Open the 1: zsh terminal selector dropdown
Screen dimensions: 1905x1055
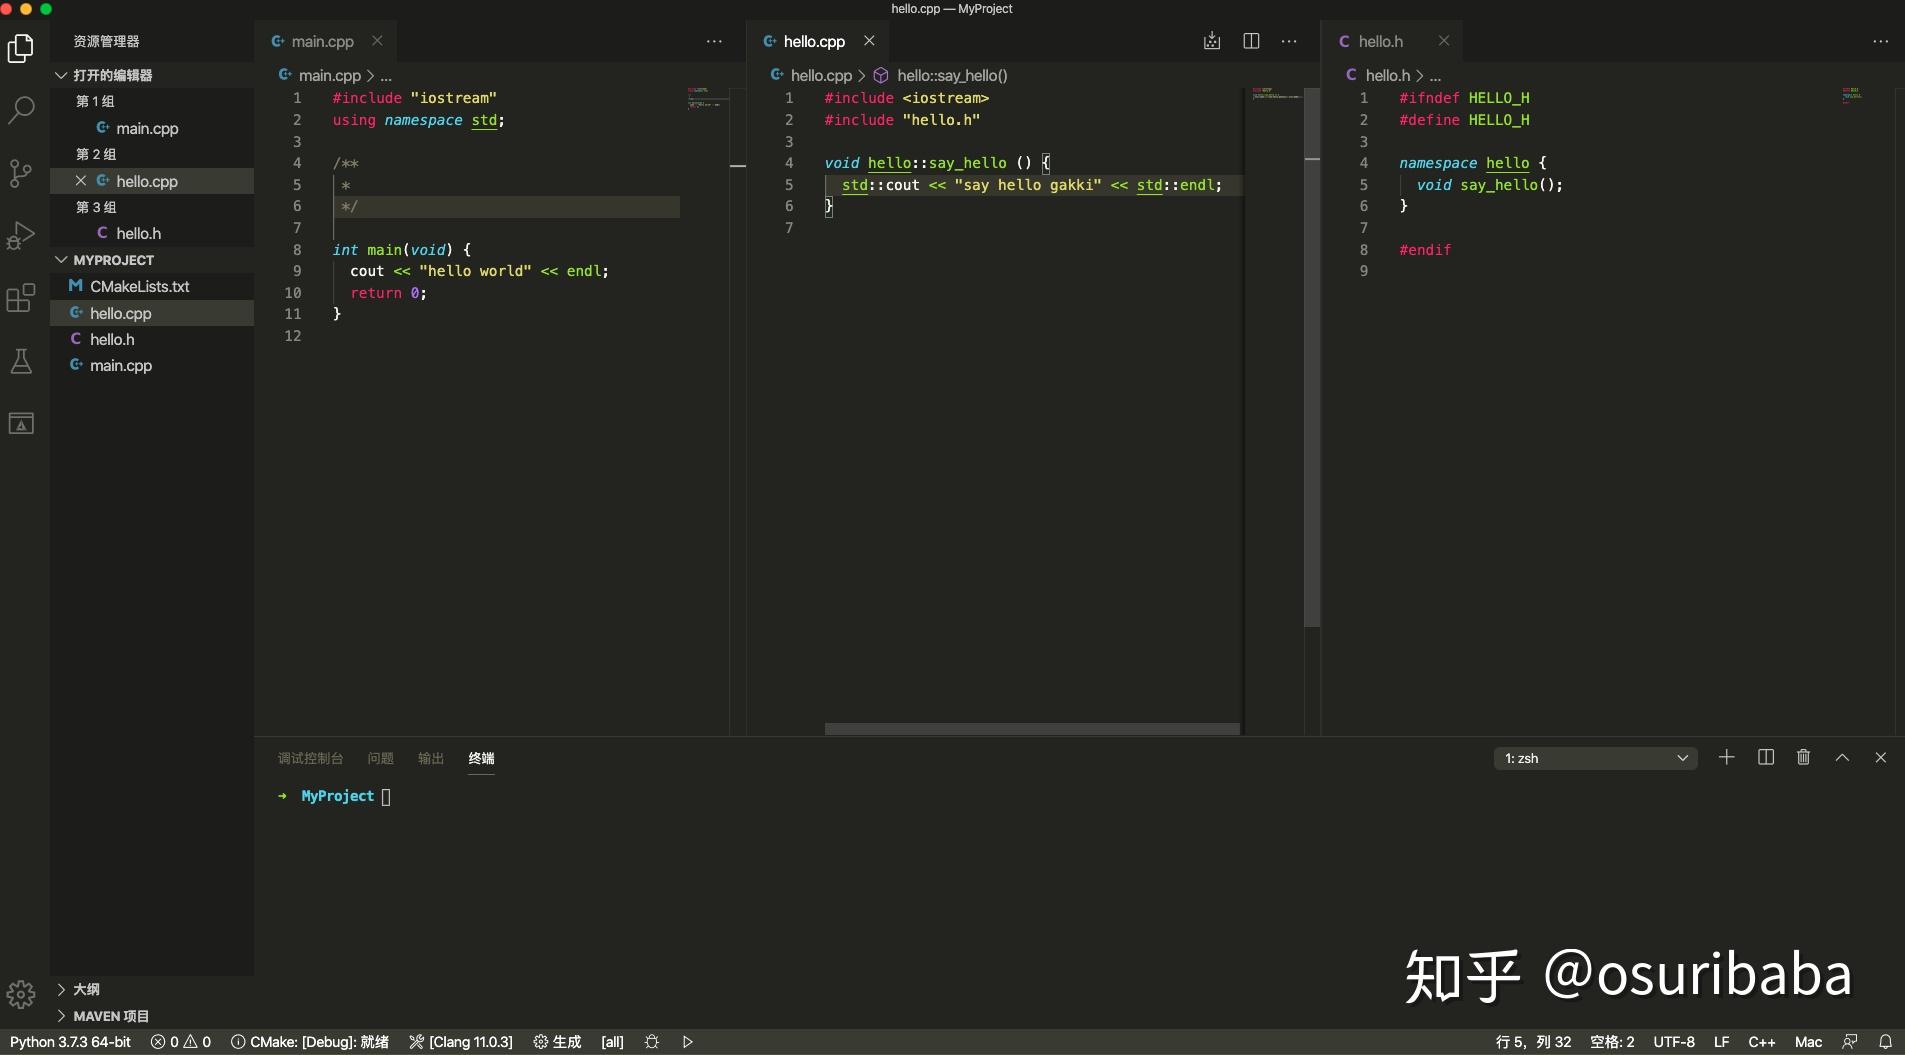[1594, 758]
